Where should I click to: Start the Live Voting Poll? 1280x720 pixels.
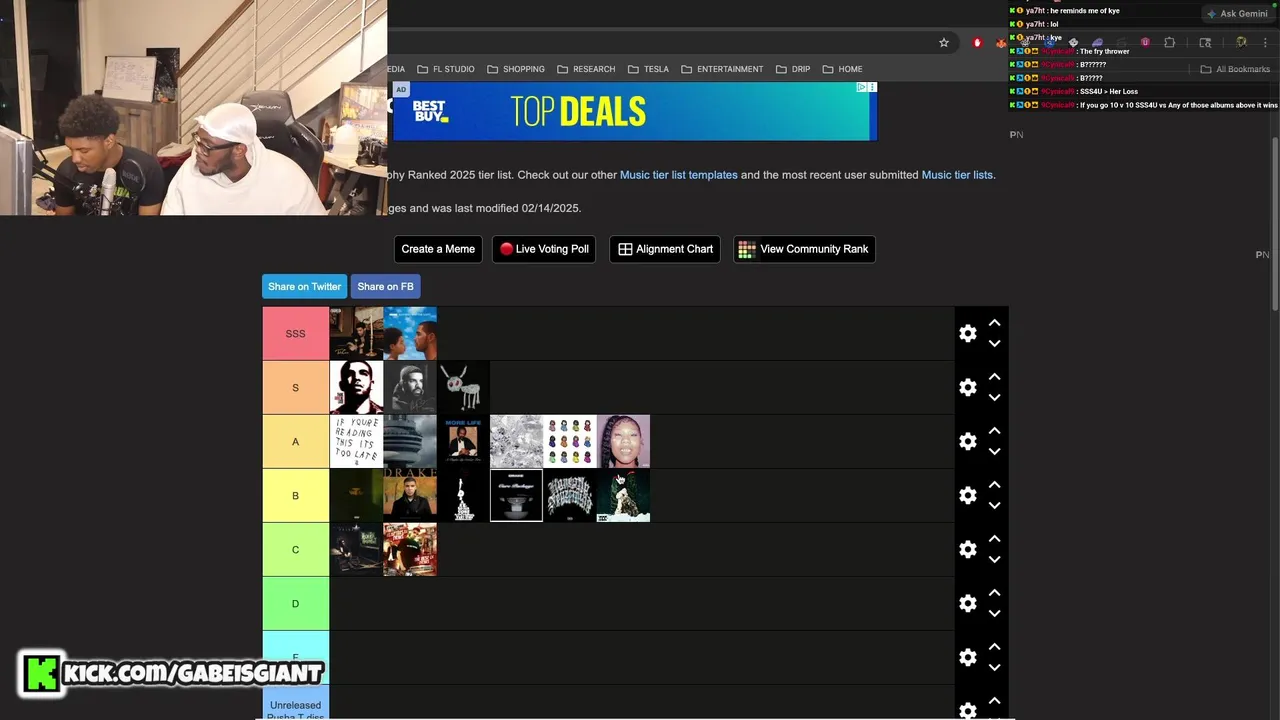point(544,249)
